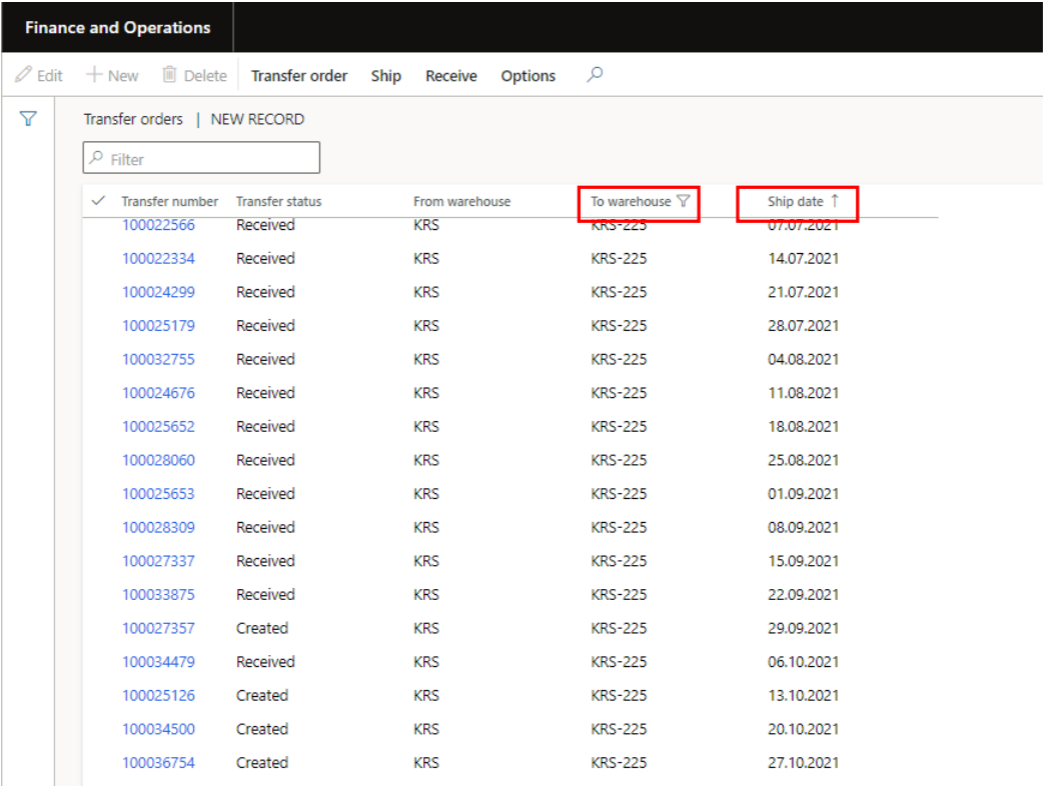The width and height of the screenshot is (1049, 786).
Task: Open transfer order 100022334
Action: tap(158, 259)
